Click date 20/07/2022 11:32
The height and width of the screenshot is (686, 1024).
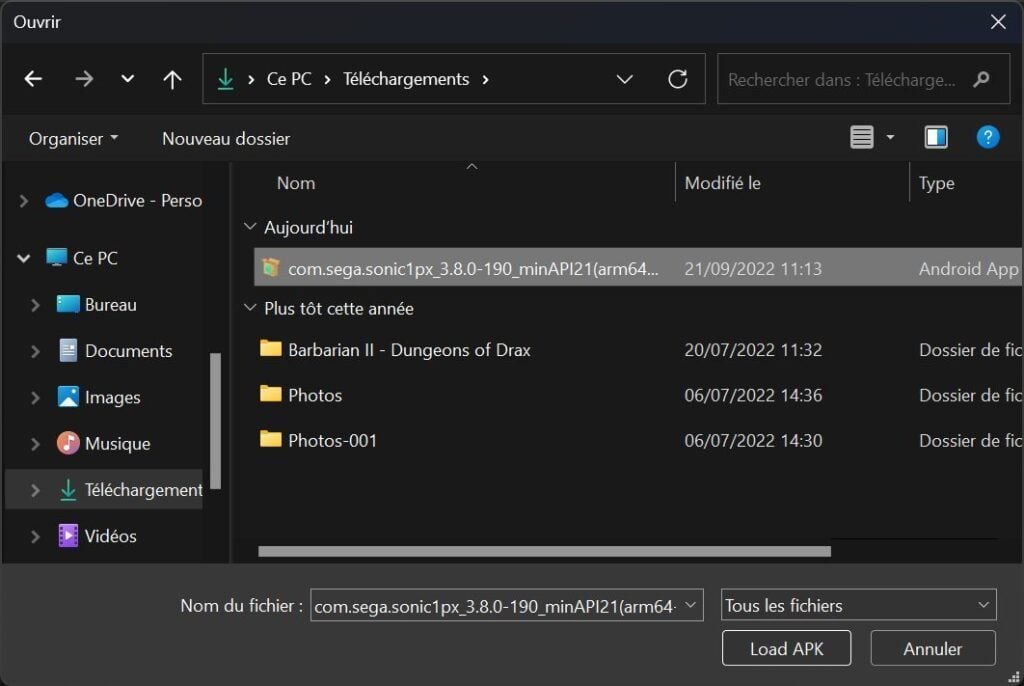click(x=753, y=350)
